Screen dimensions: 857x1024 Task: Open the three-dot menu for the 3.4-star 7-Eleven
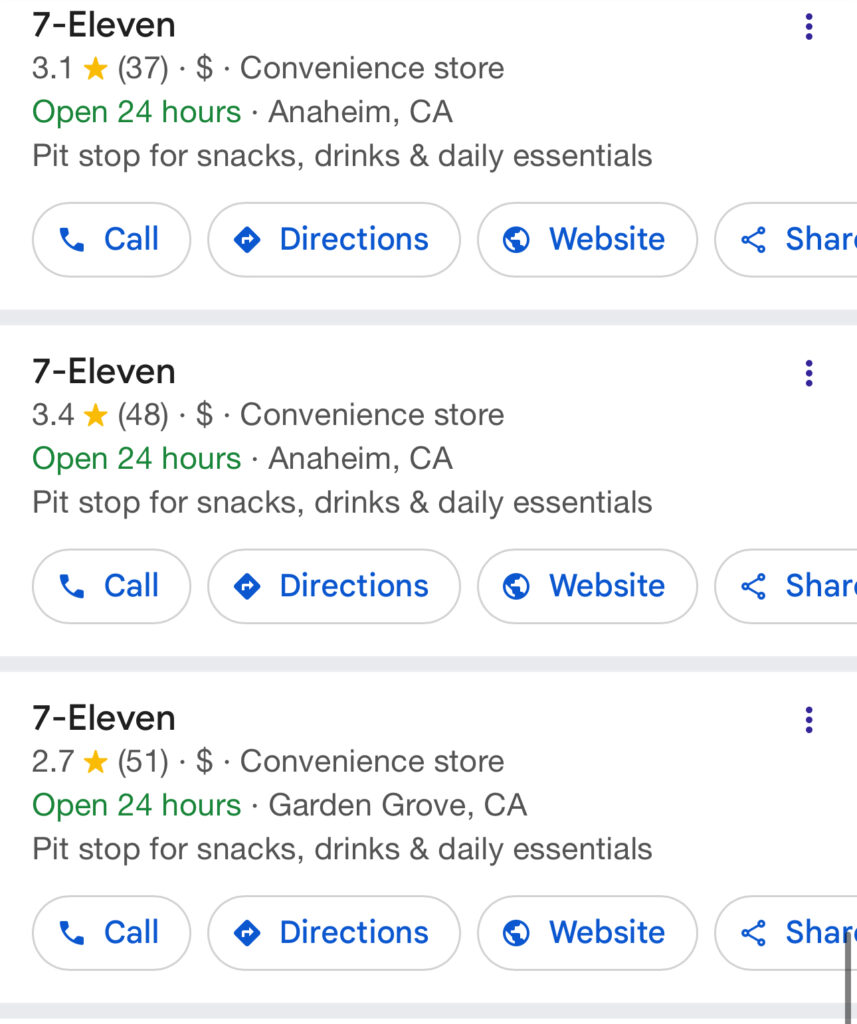point(809,374)
